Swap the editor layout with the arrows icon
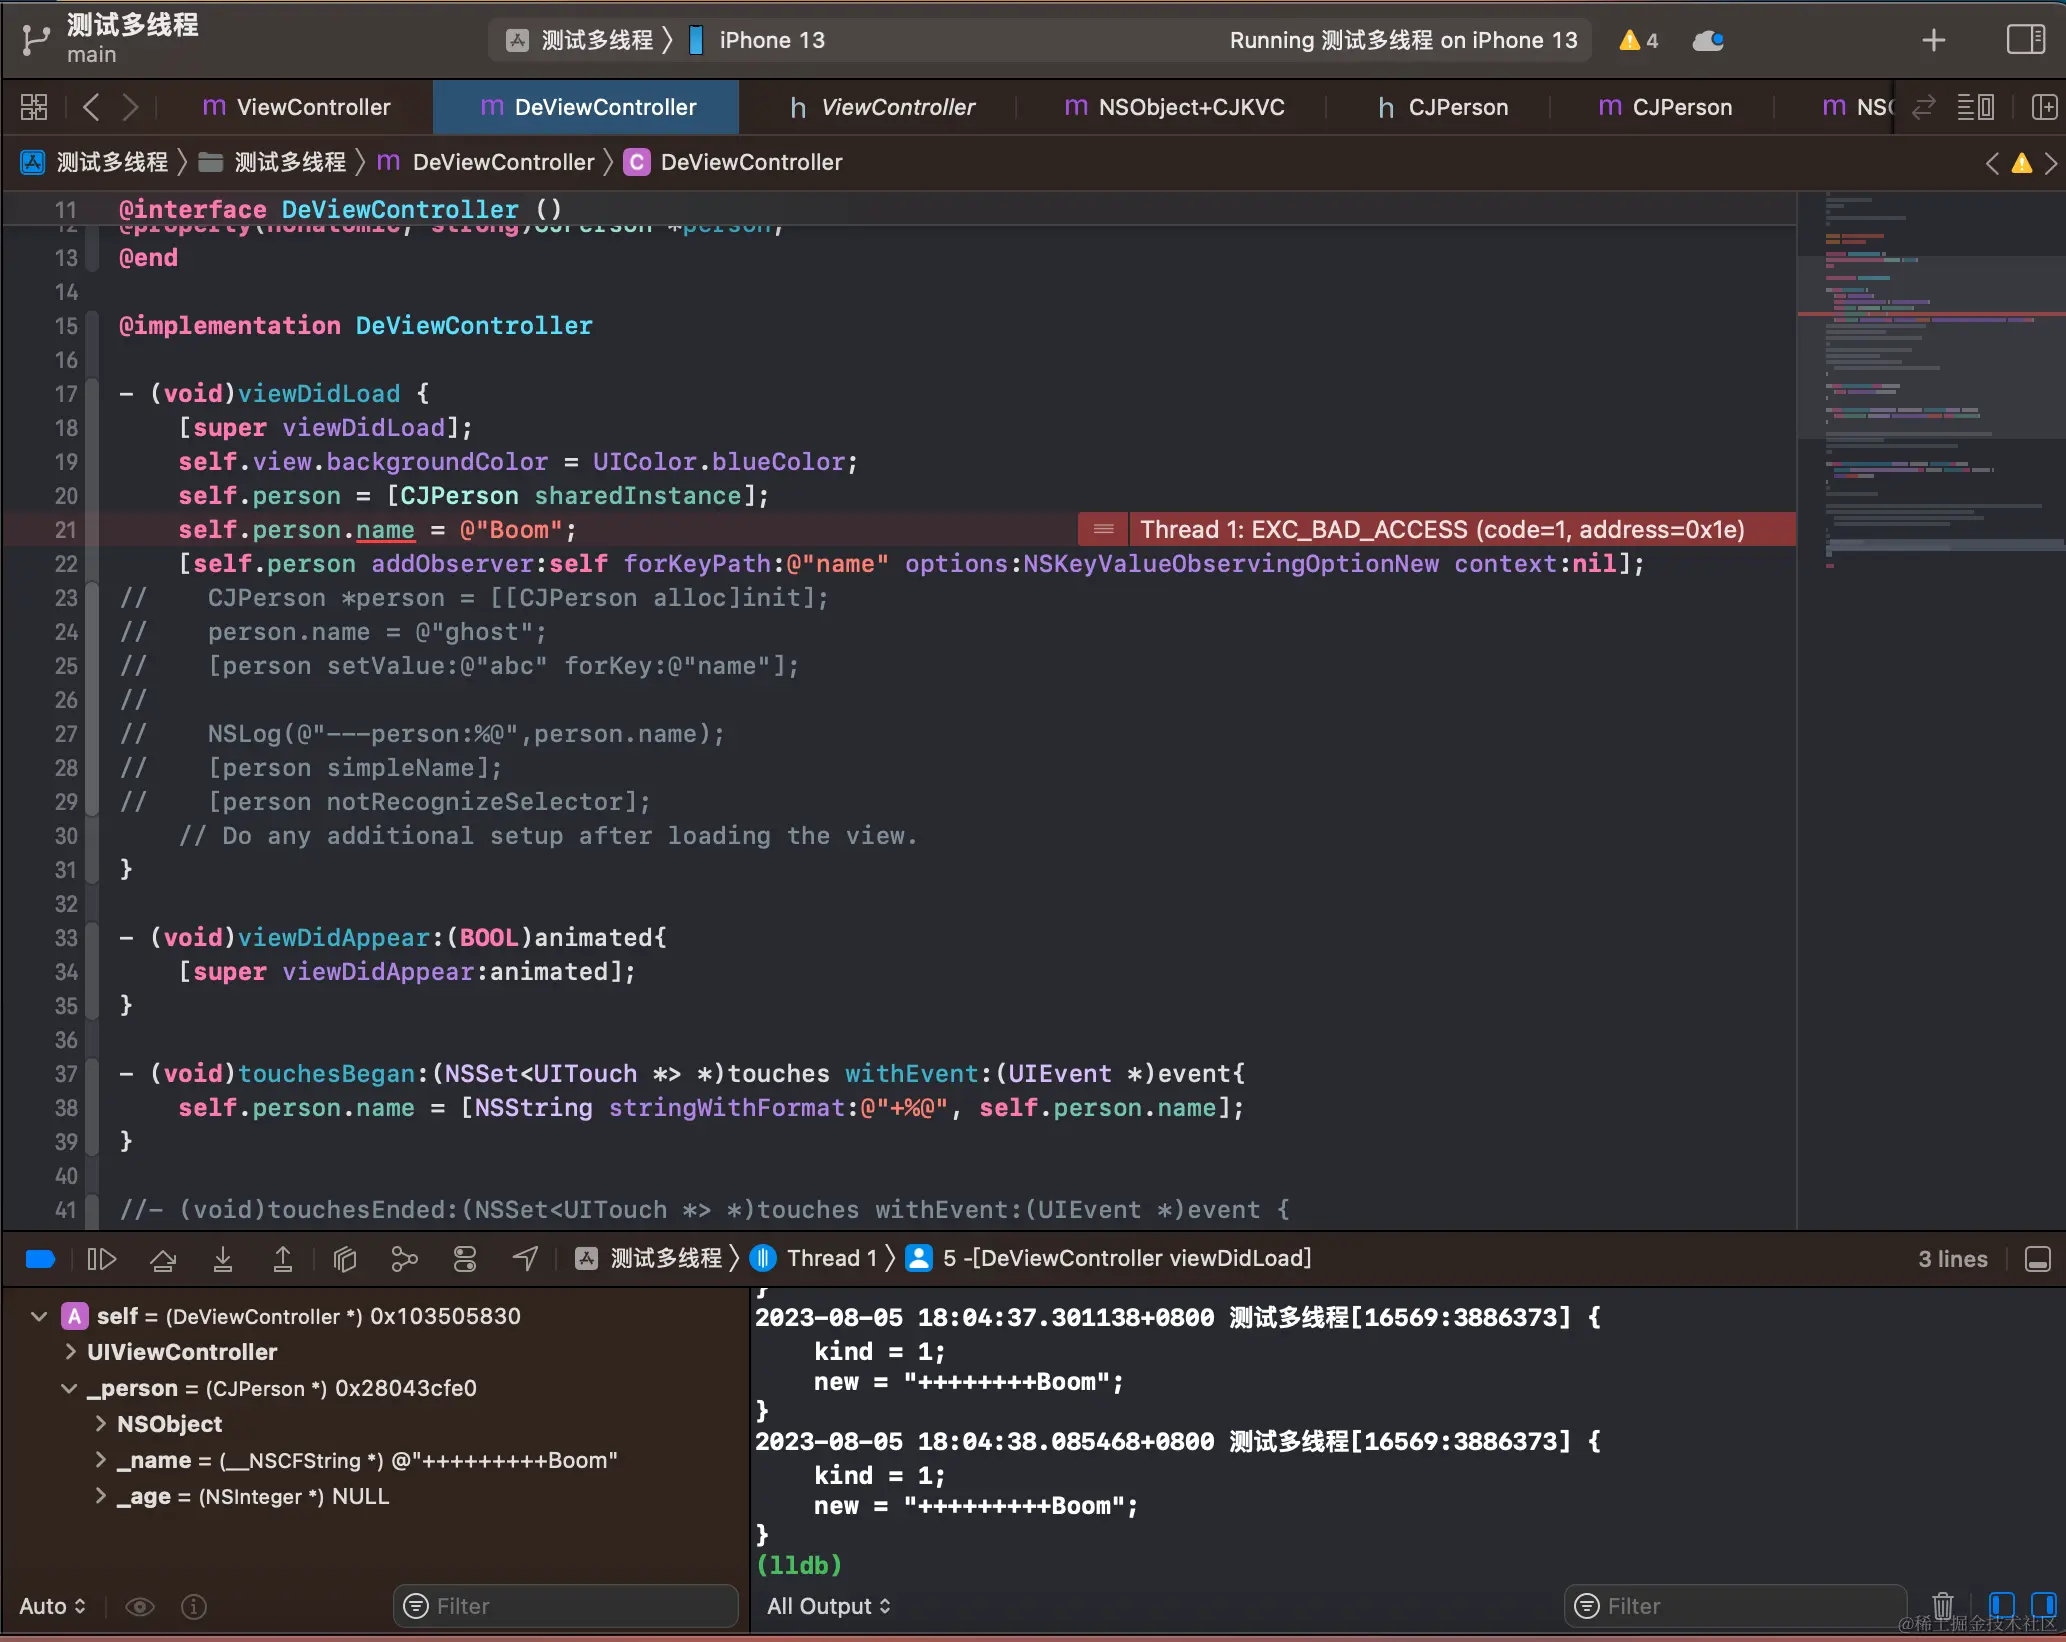The height and width of the screenshot is (1642, 2066). pyautogui.click(x=1924, y=107)
